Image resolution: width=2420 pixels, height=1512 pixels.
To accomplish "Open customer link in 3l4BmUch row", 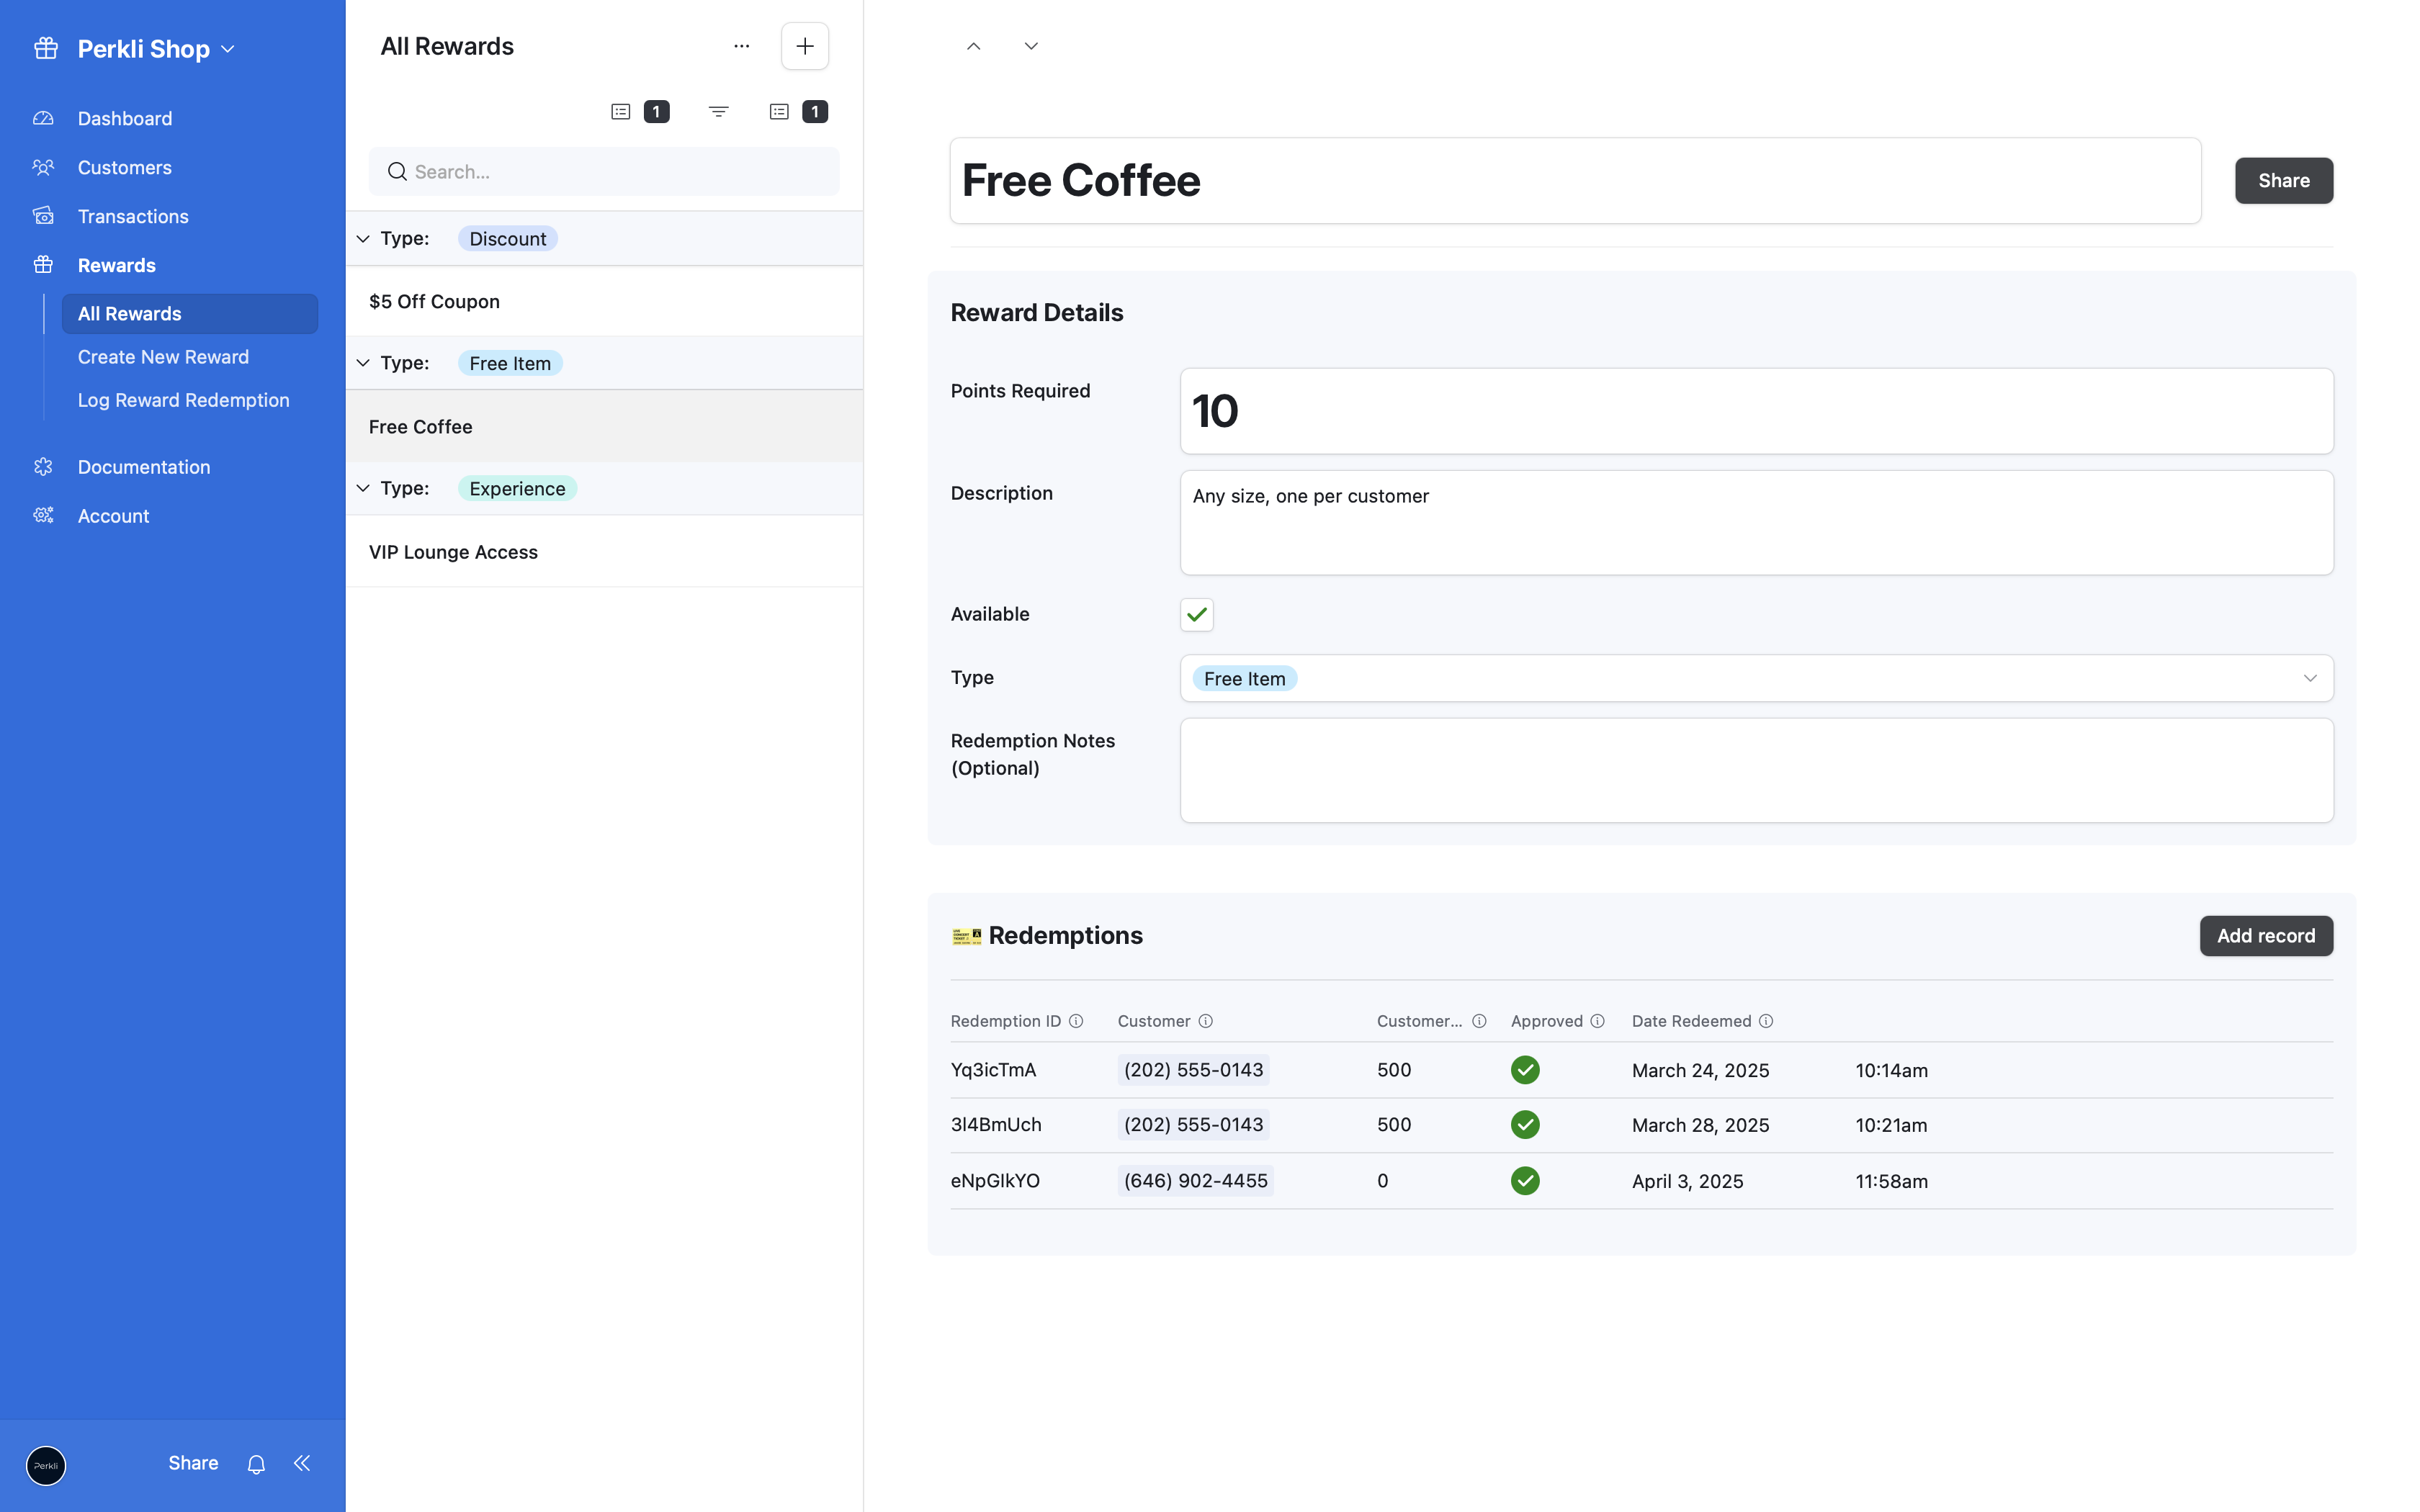I will [1193, 1125].
